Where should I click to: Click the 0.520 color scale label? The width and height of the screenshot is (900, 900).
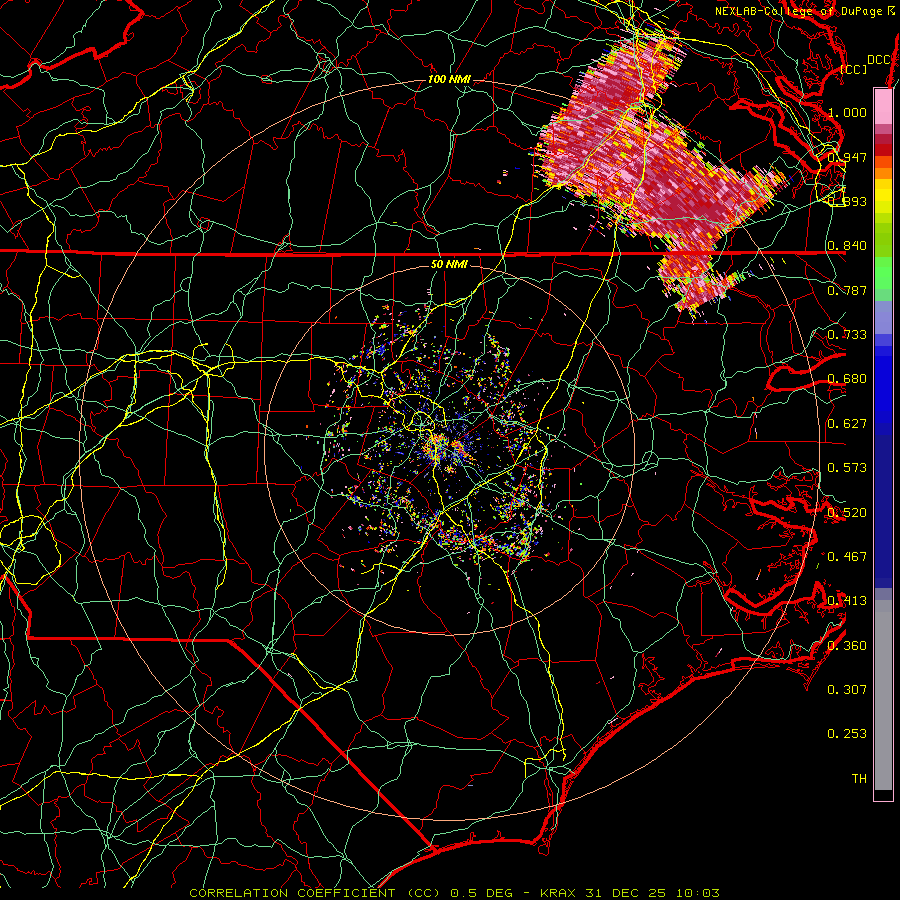(847, 513)
